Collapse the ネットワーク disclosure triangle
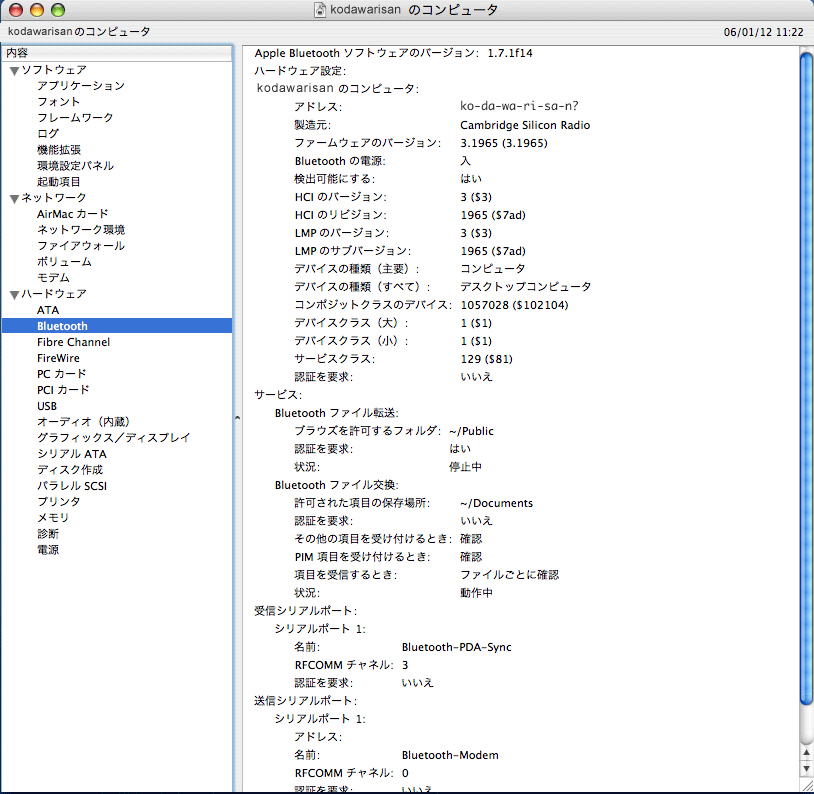This screenshot has height=794, width=814. click(14, 198)
